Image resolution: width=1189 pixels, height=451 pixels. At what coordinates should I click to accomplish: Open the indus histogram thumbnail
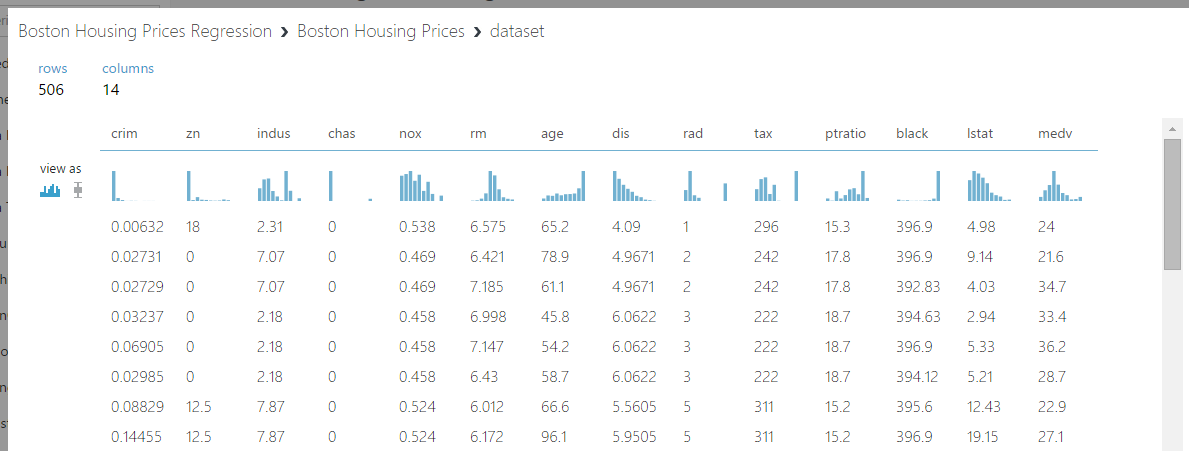pyautogui.click(x=280, y=186)
